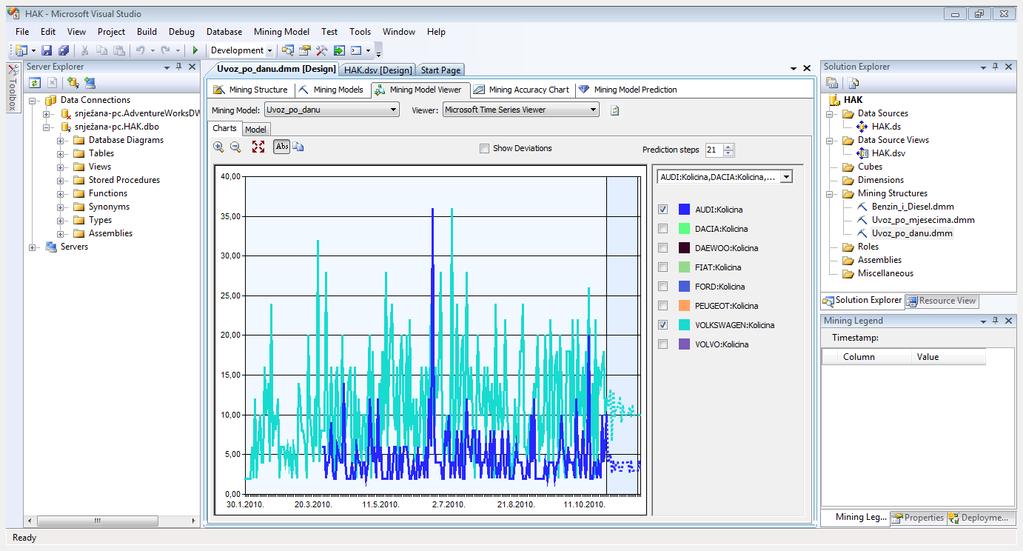
Task: Click the properties icon in Solution Explorer toolbar
Action: (832, 83)
